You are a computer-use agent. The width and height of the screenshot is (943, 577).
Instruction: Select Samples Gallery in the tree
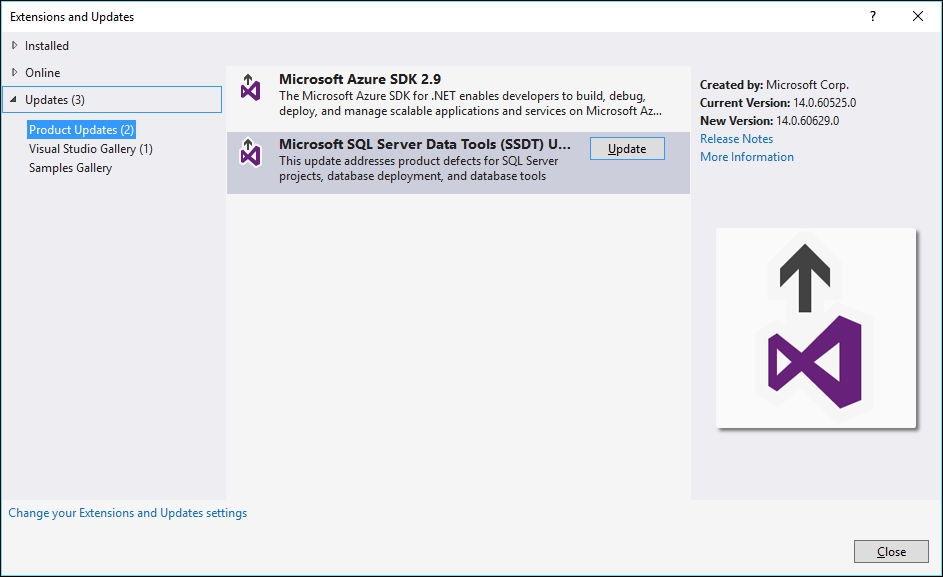70,168
